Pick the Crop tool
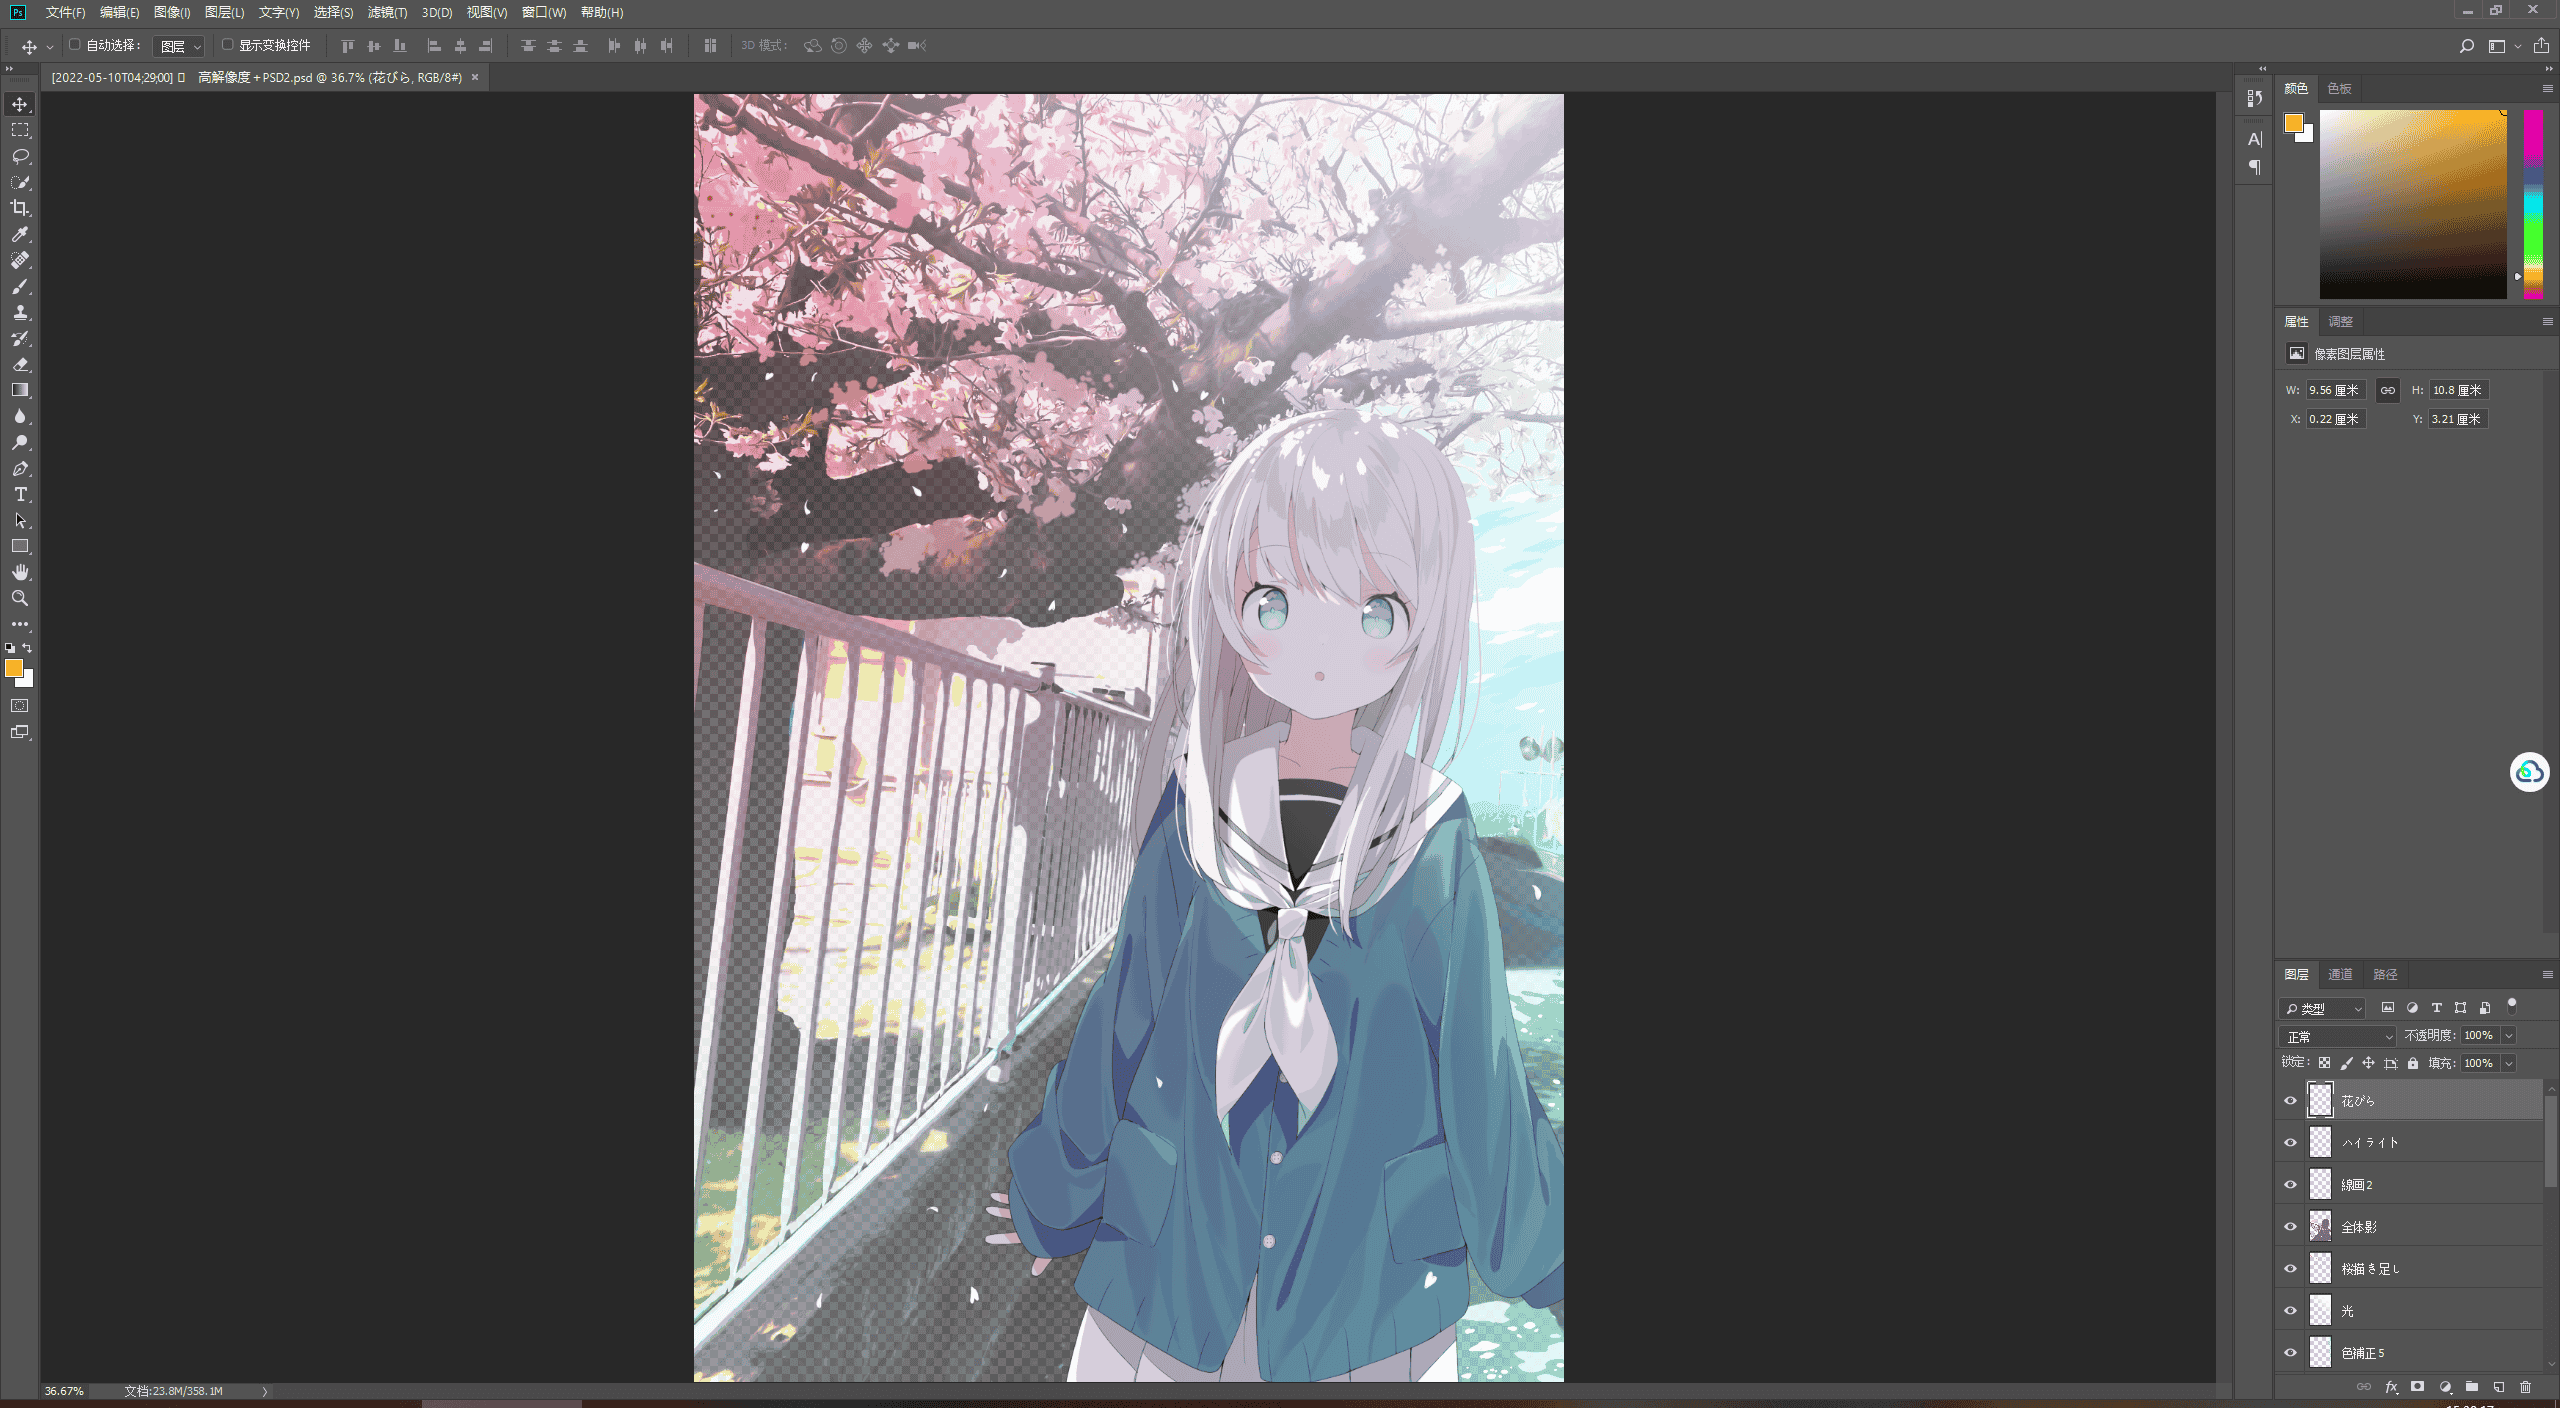Screen dimensions: 2560x1408 tap(20, 208)
